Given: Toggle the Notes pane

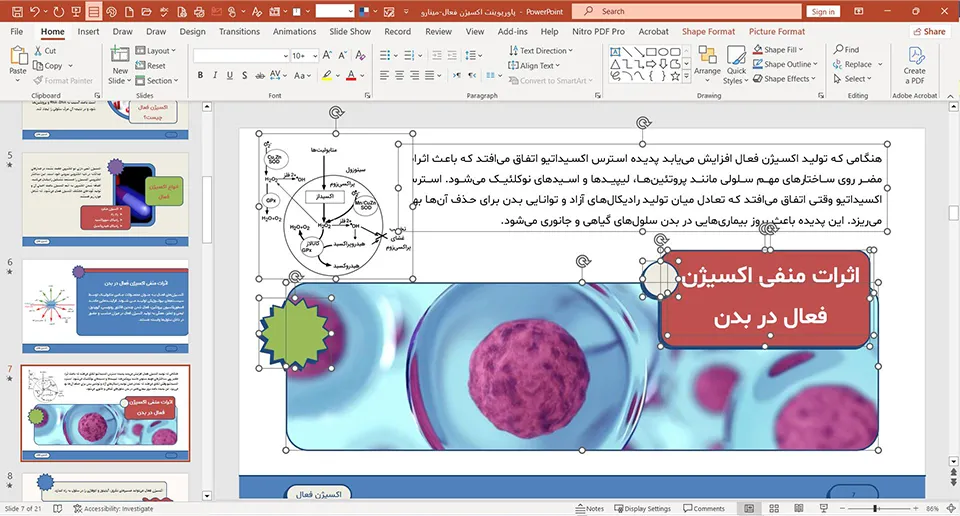Looking at the screenshot, I should pyautogui.click(x=590, y=509).
